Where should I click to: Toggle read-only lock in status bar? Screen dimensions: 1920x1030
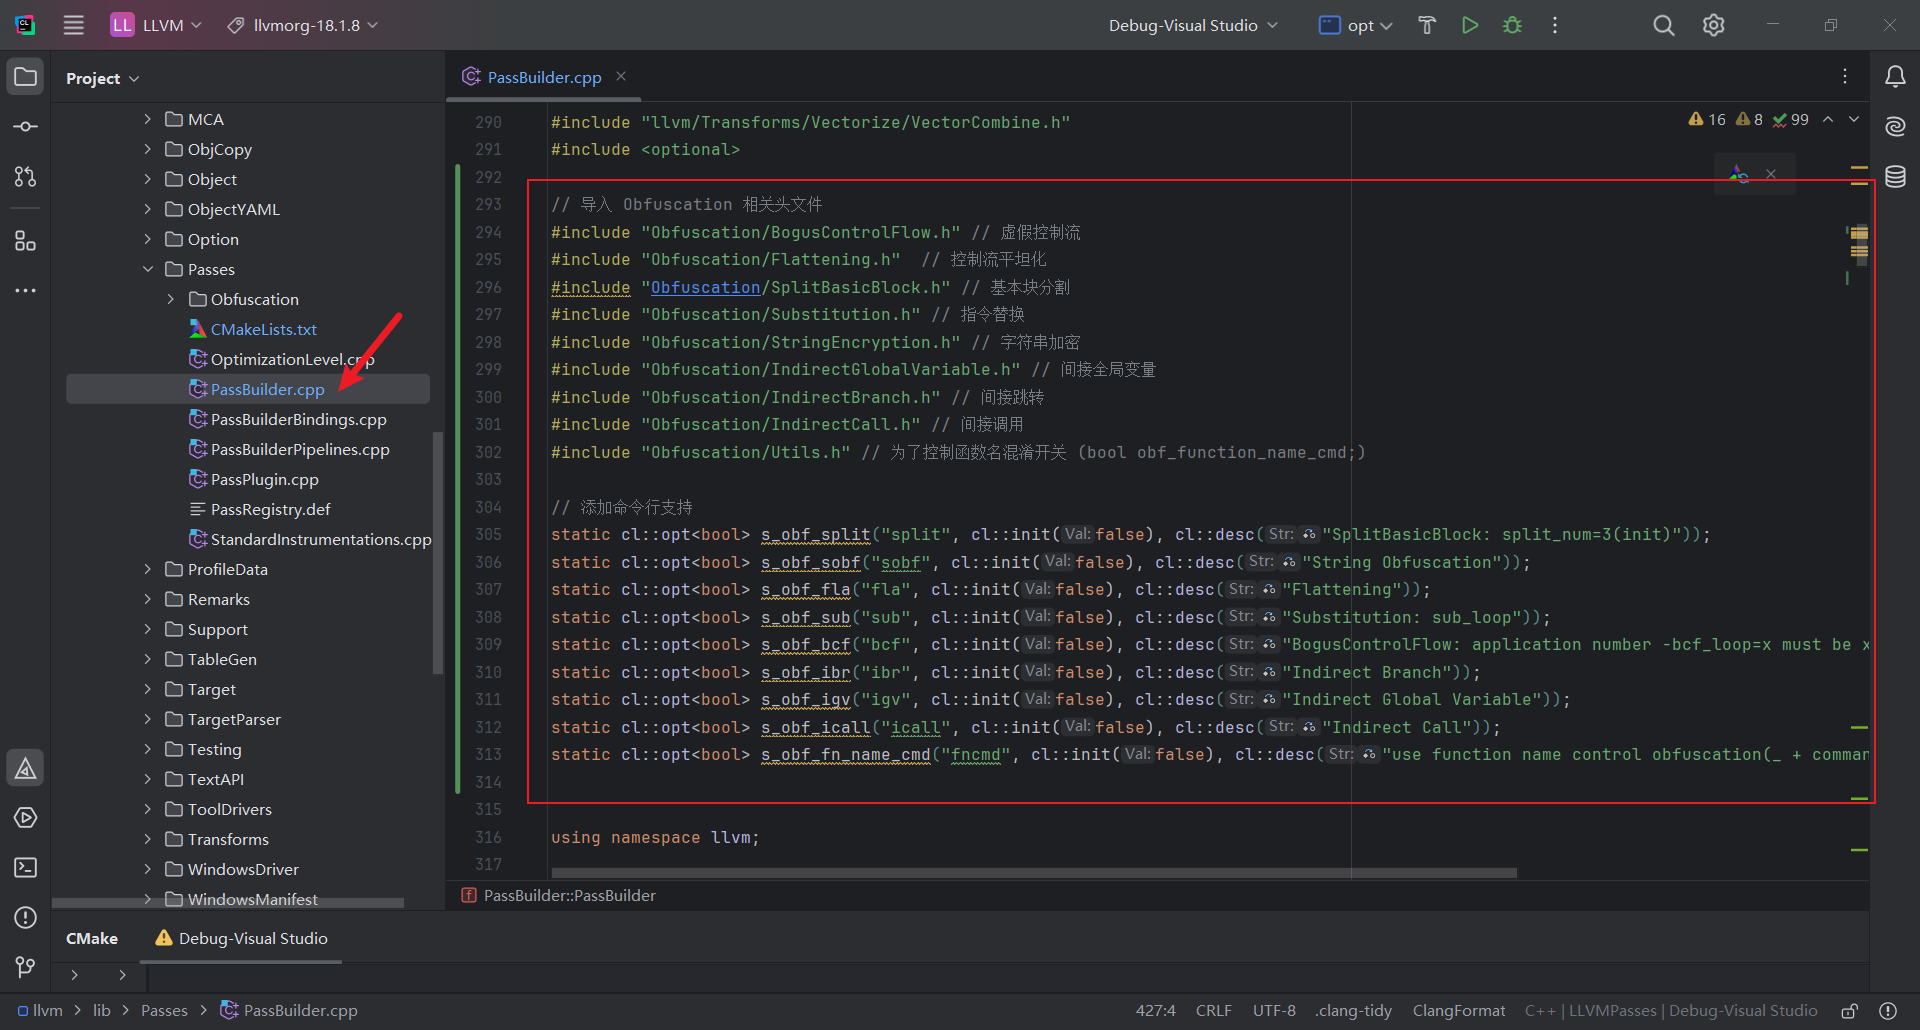pos(1850,1011)
